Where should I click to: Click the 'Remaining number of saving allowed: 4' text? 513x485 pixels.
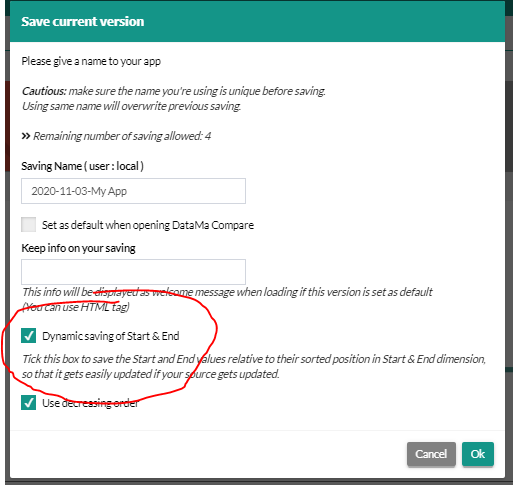pos(122,136)
